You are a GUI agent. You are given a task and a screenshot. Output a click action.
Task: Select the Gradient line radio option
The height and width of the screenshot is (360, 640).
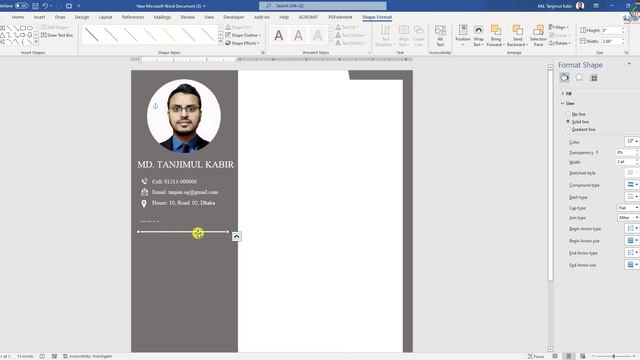point(568,129)
